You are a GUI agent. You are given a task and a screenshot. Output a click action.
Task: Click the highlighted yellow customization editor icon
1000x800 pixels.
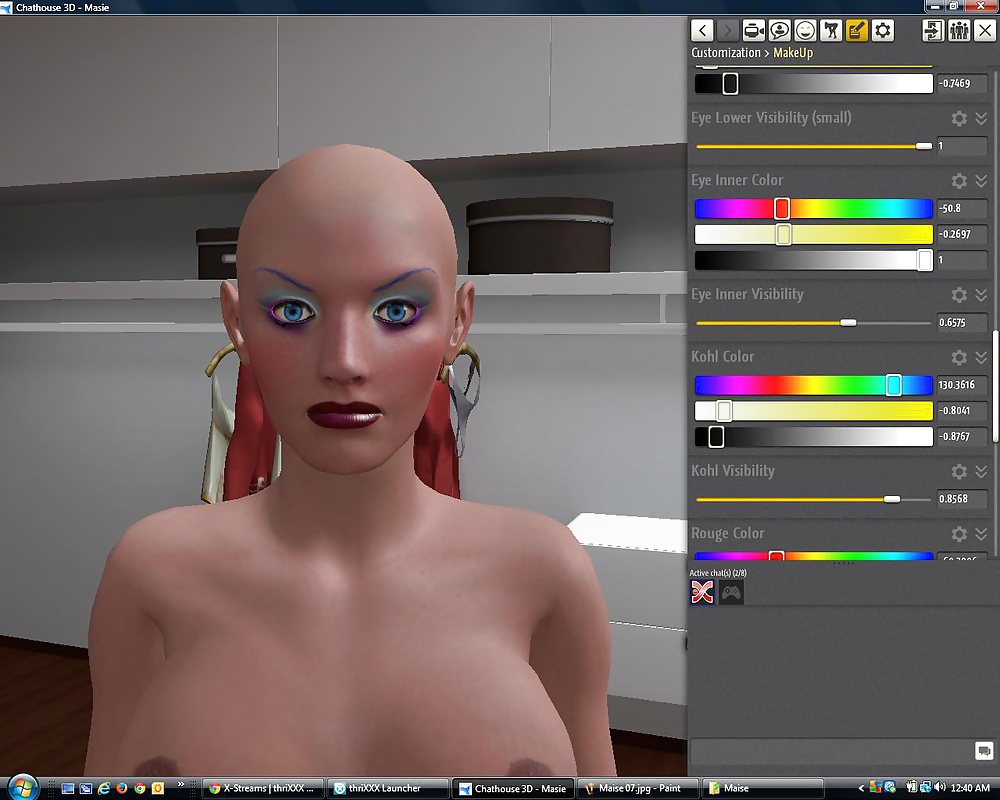point(857,31)
